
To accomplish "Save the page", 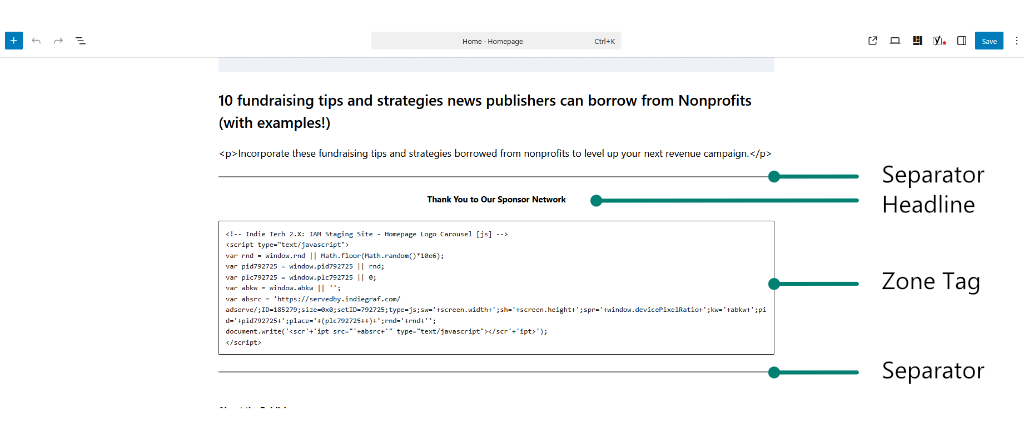I will tap(988, 41).
